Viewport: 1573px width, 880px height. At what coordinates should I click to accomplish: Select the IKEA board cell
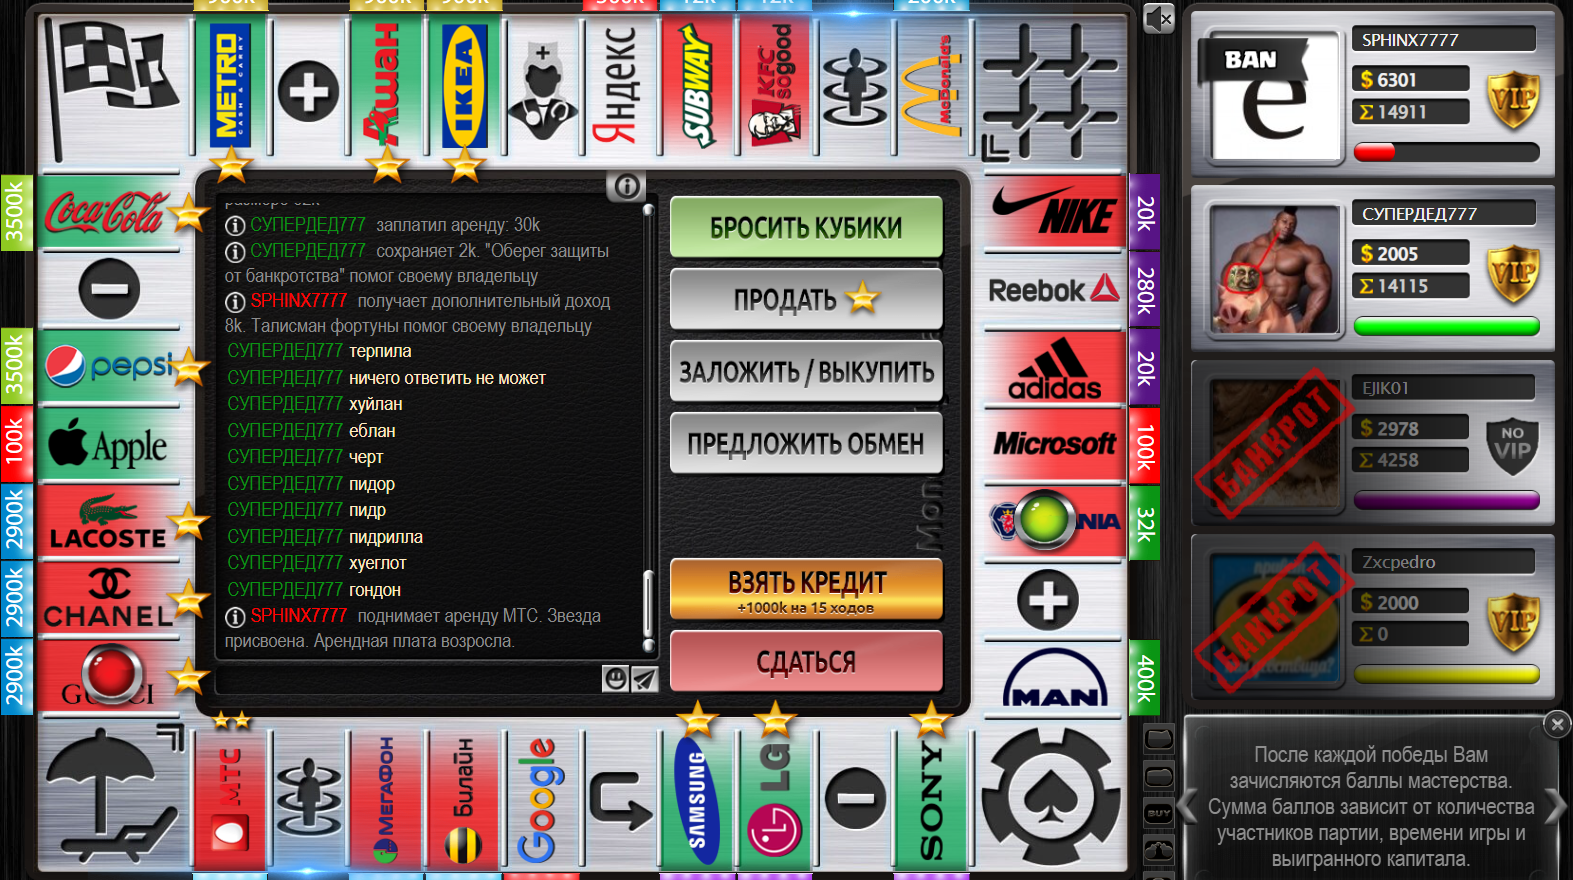coord(464,88)
